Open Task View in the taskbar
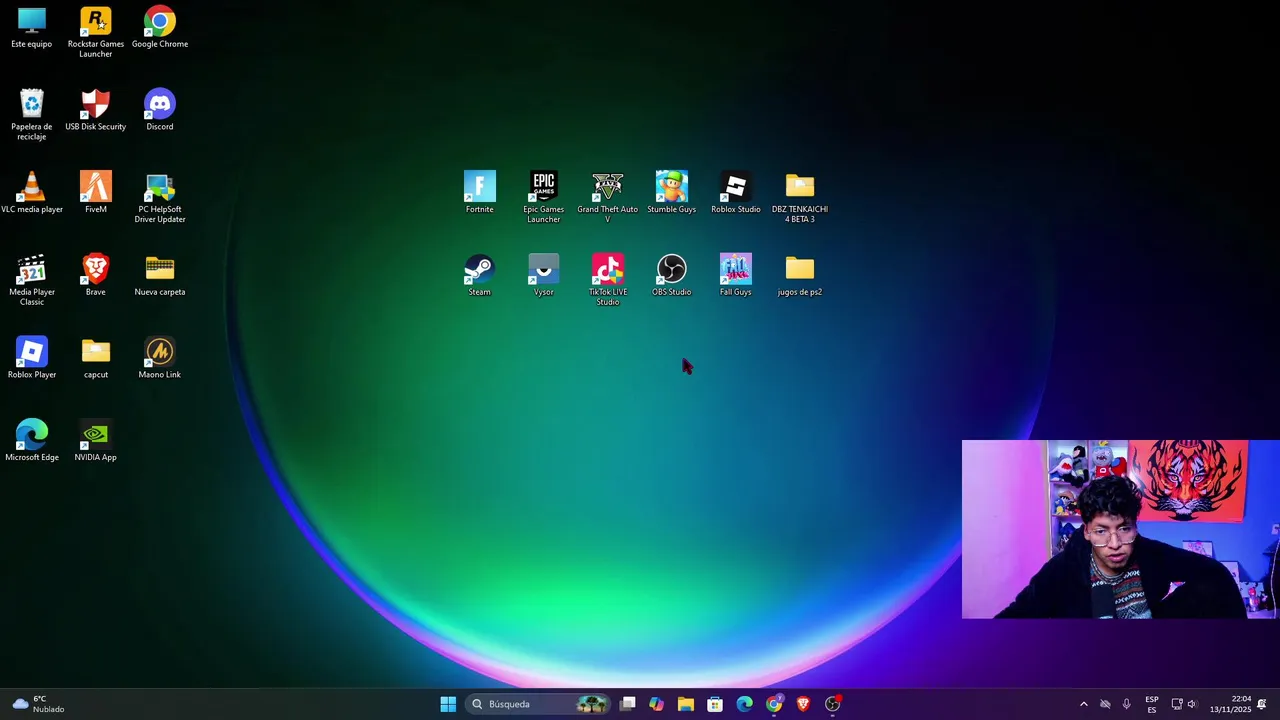The width and height of the screenshot is (1280, 720). [628, 704]
